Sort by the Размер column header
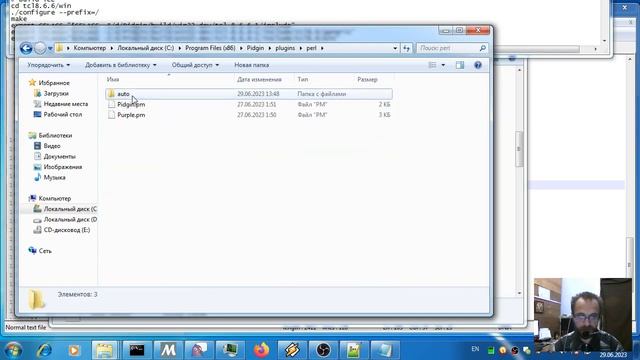 (x=367, y=80)
